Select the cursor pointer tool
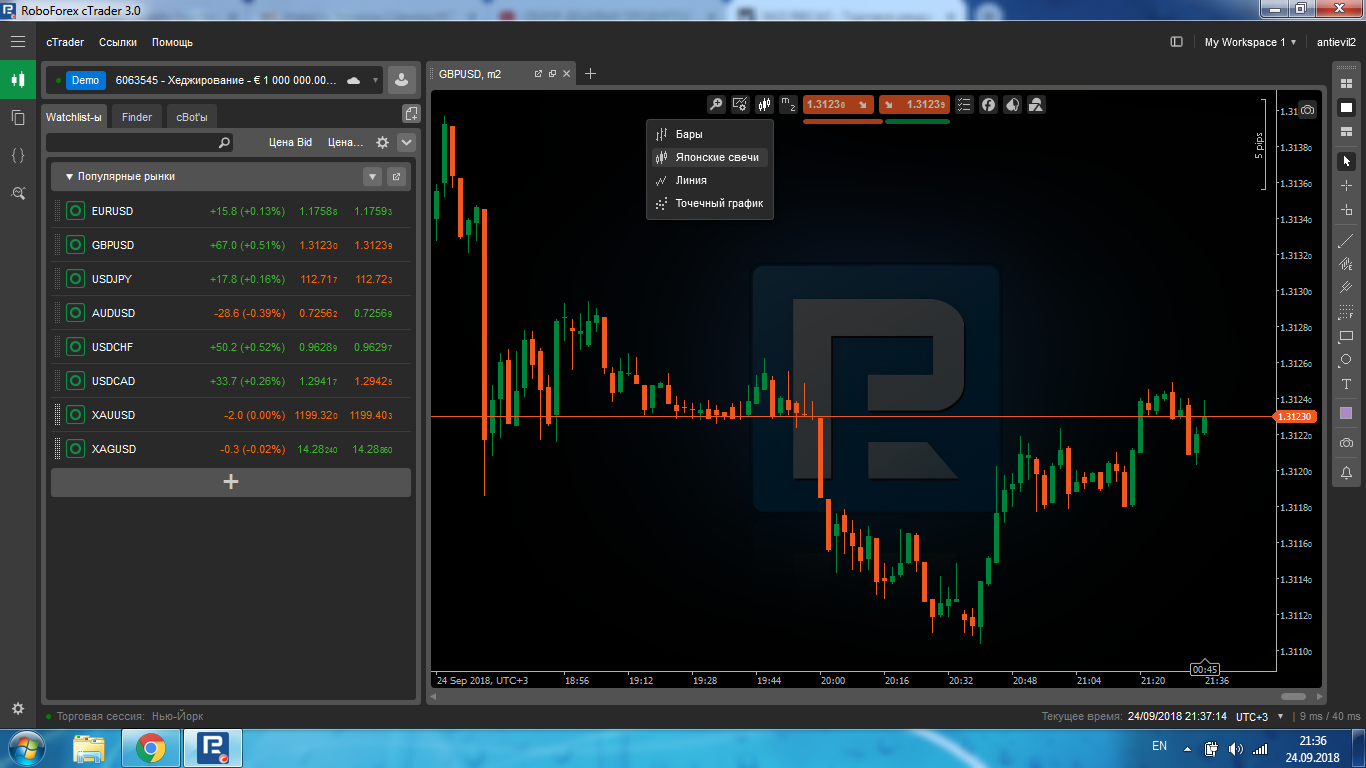This screenshot has height=768, width=1366. click(1346, 161)
